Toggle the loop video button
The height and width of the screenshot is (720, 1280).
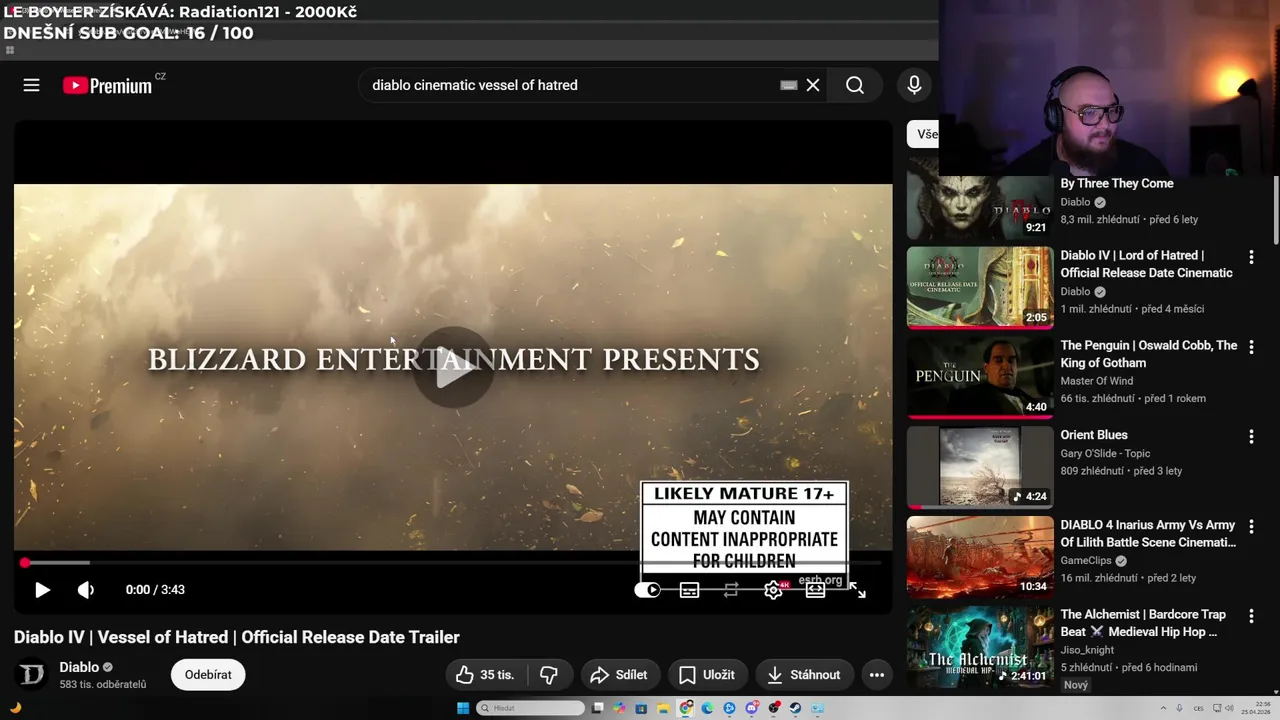pos(731,590)
